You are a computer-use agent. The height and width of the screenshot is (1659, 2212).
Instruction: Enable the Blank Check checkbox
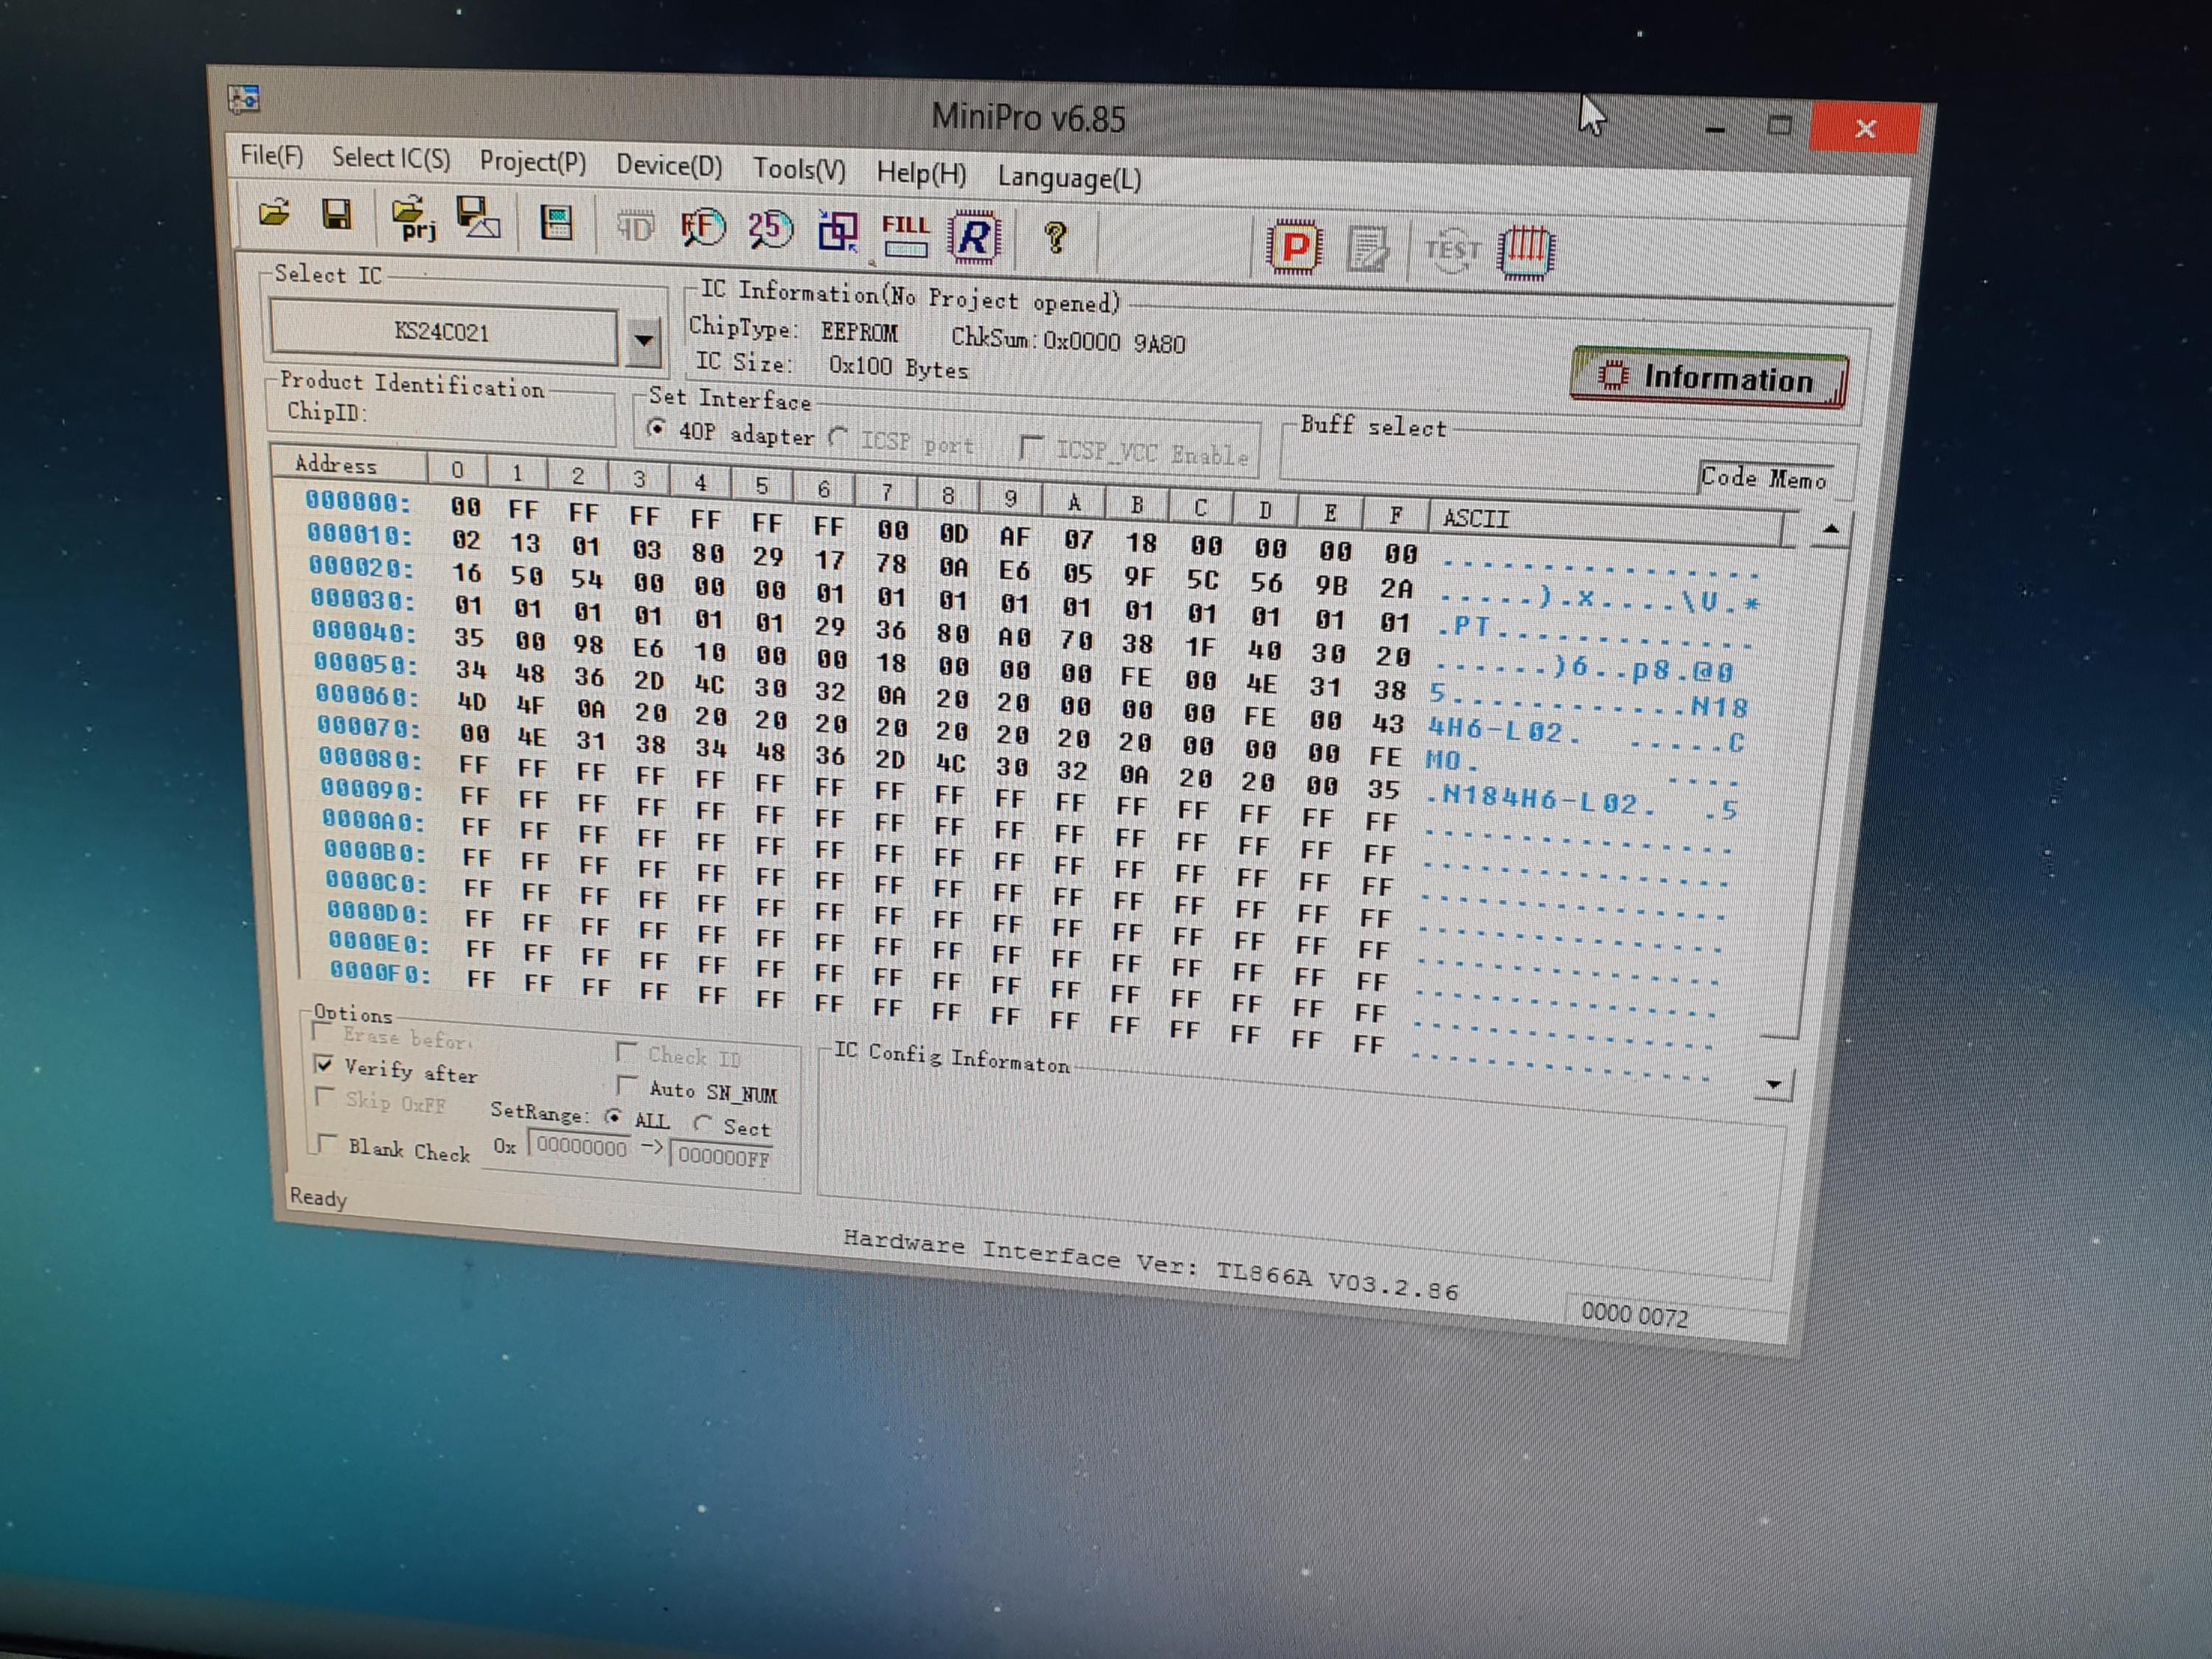coord(326,1143)
